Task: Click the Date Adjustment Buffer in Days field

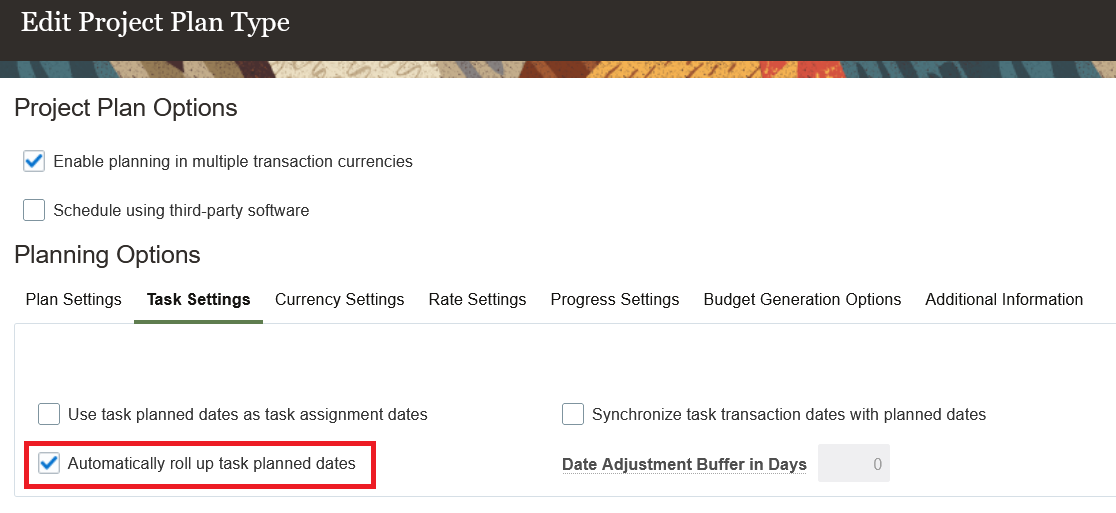Action: pos(853,465)
